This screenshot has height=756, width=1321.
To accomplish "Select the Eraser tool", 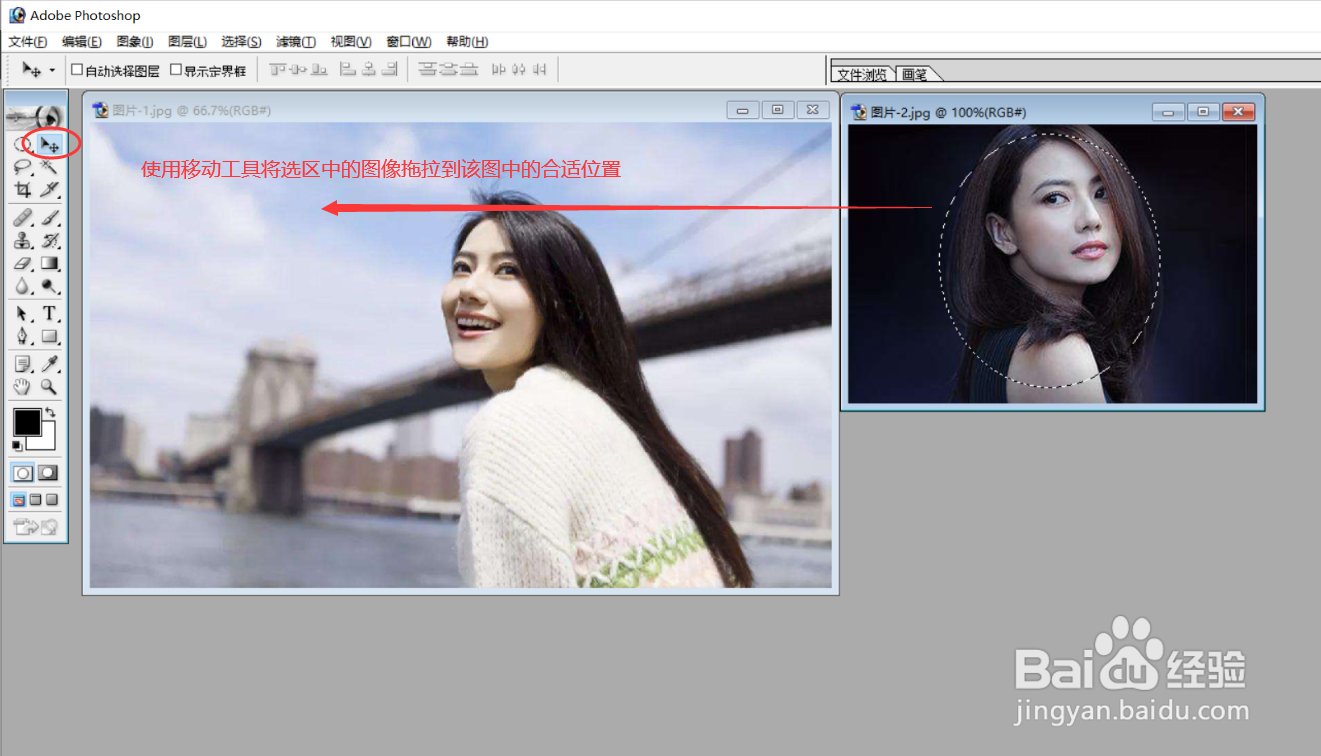I will [21, 263].
